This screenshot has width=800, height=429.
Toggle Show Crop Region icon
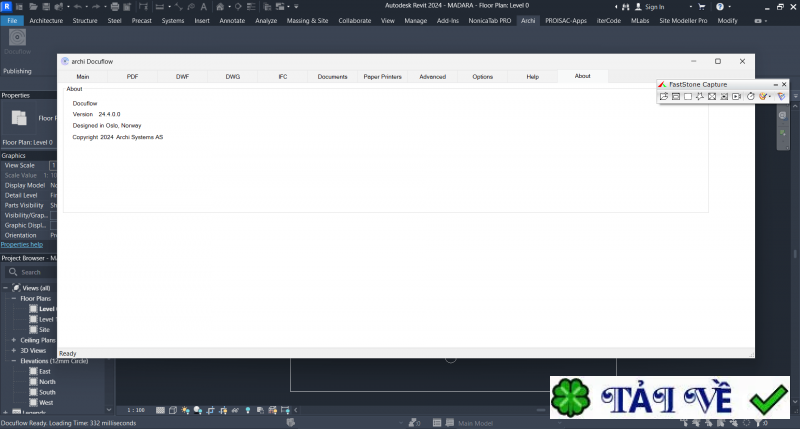(223, 410)
